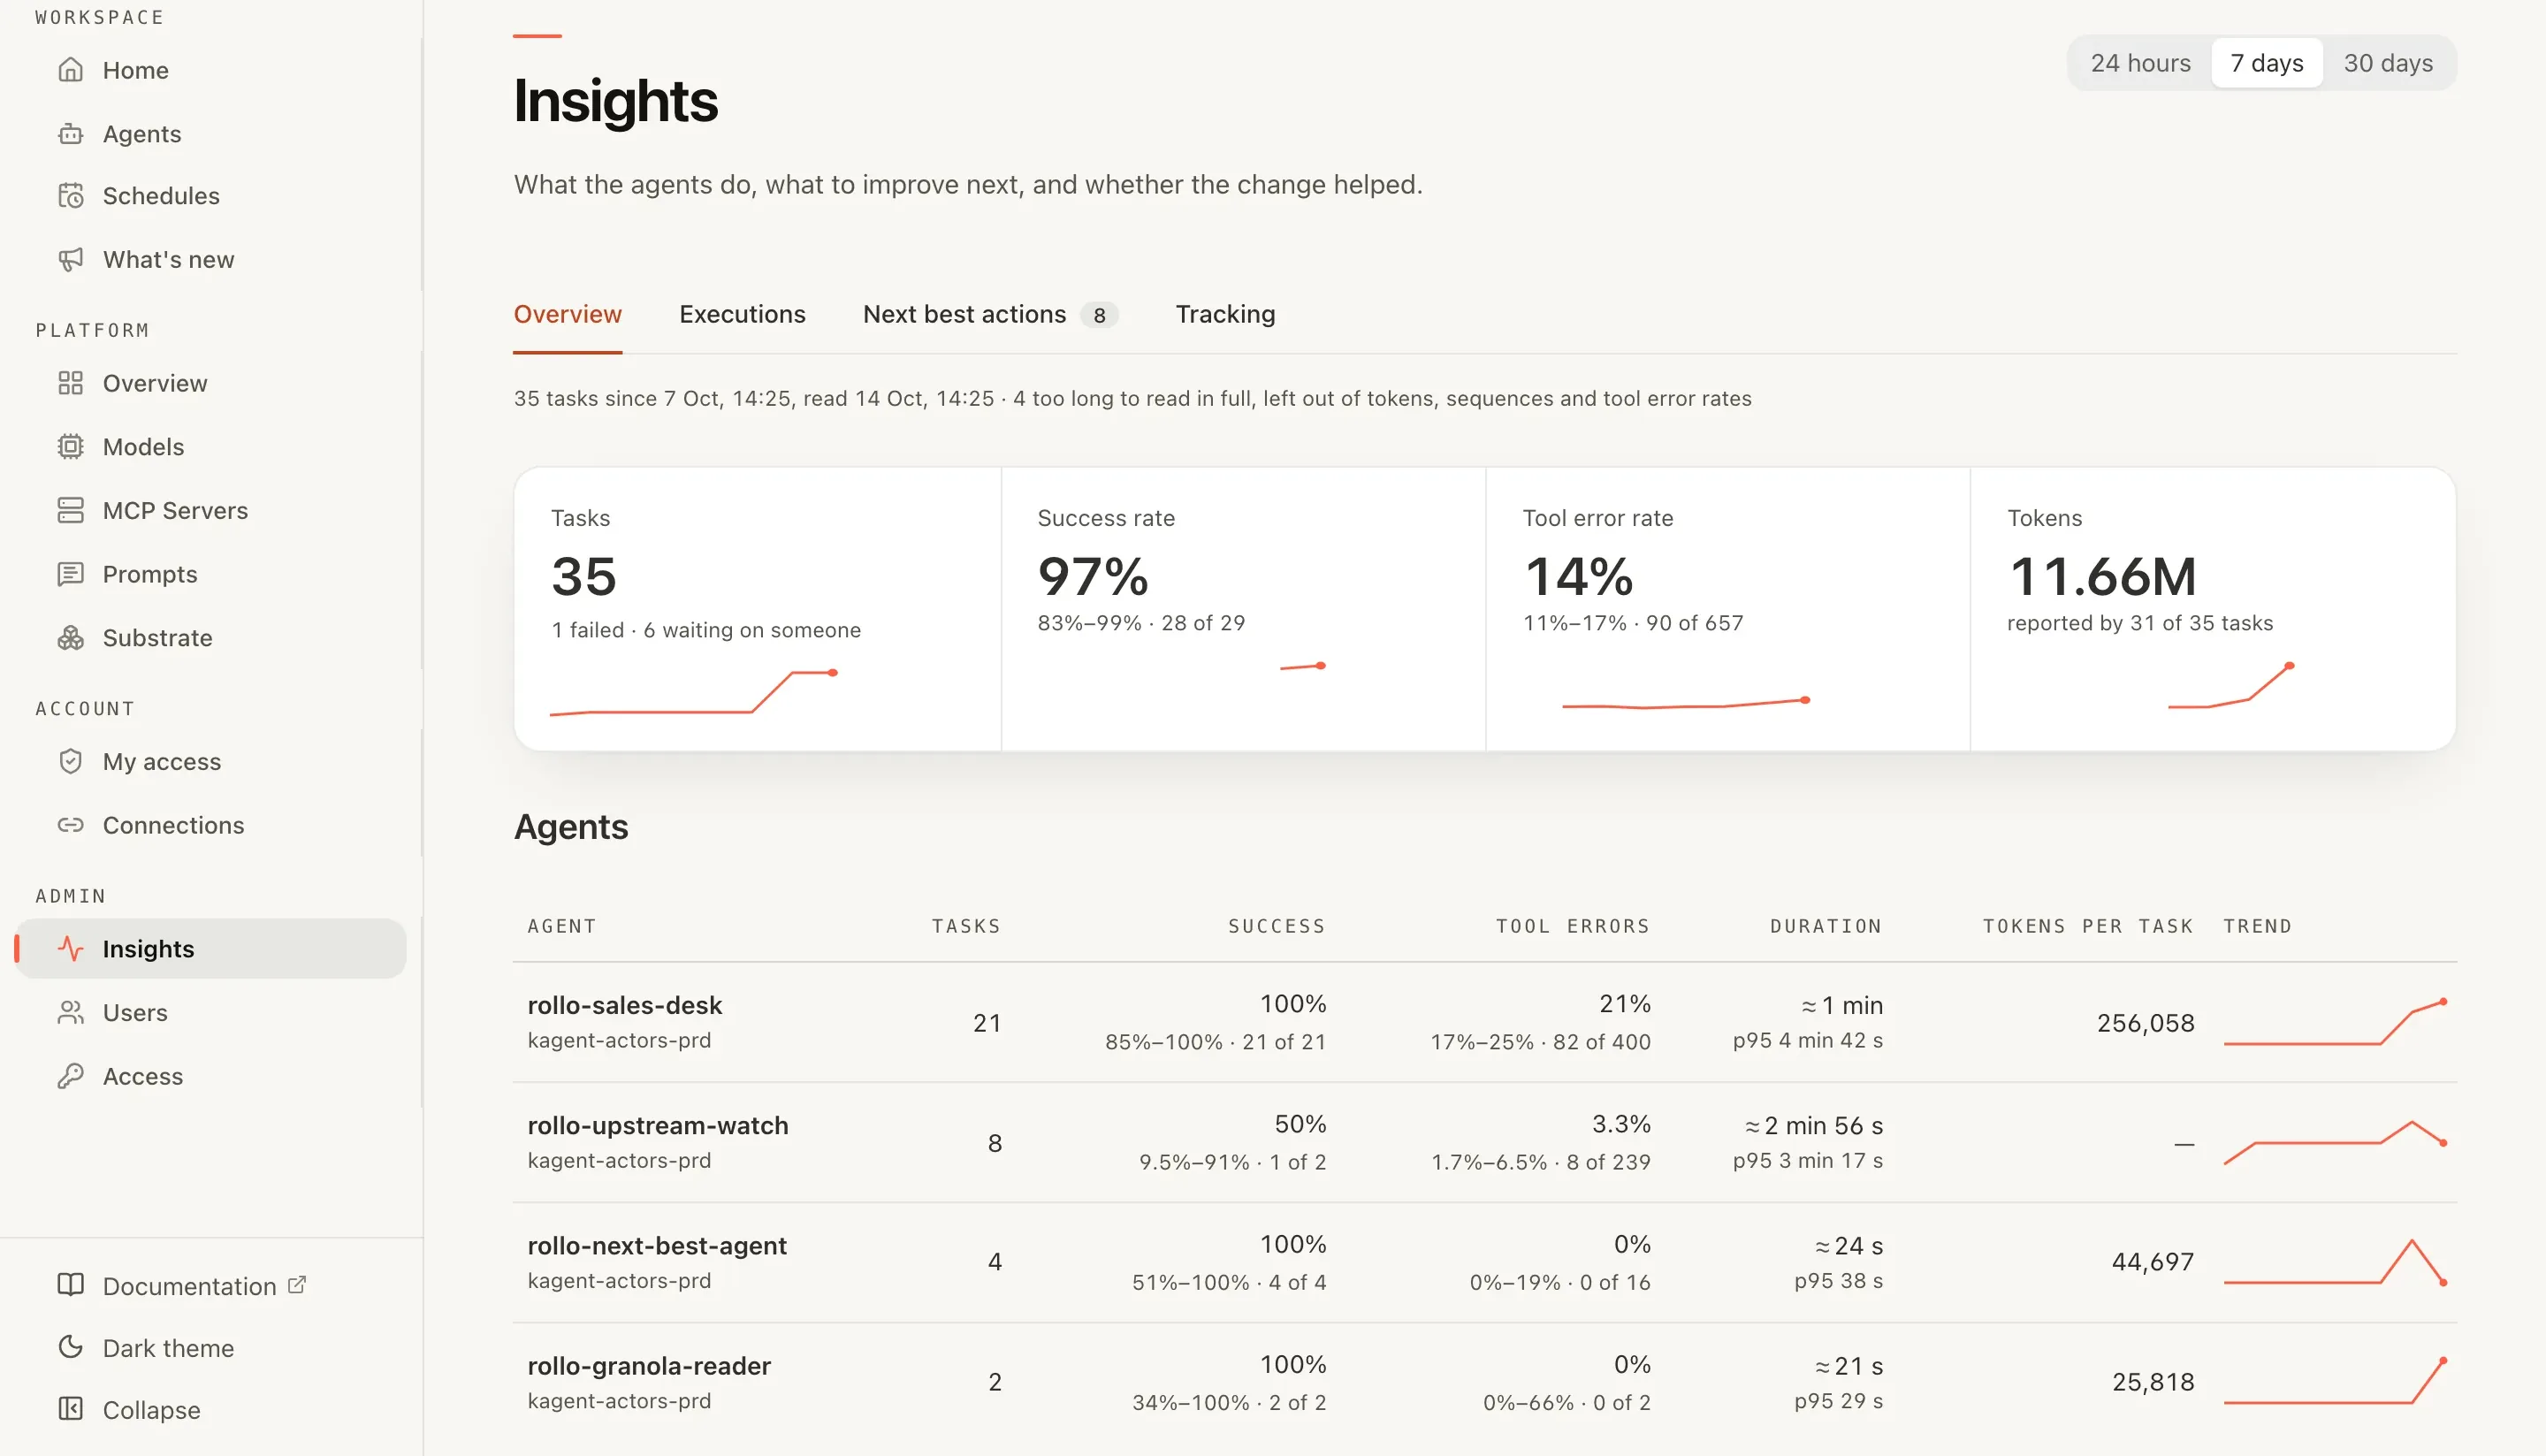
Task: Click 'reported by 31 of 35 tasks'
Action: 2139,623
